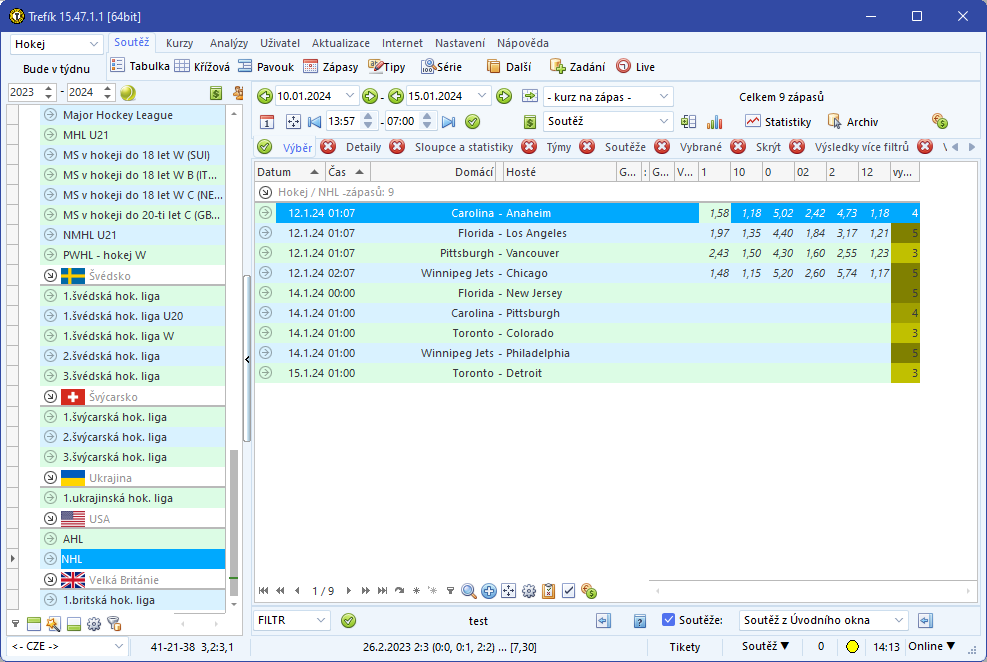Open the Internet menu
The width and height of the screenshot is (987, 662).
(x=402, y=43)
